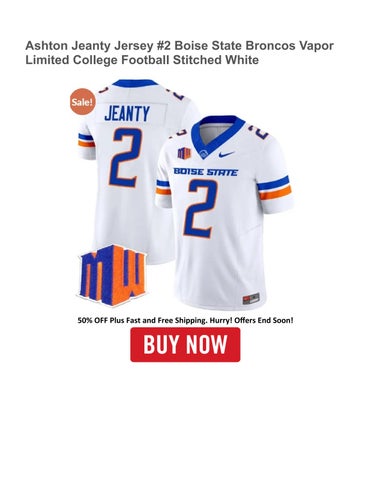371x480 pixels.
Task: Click the orange sleeve stripe on right sleeve
Action: click(x=275, y=193)
